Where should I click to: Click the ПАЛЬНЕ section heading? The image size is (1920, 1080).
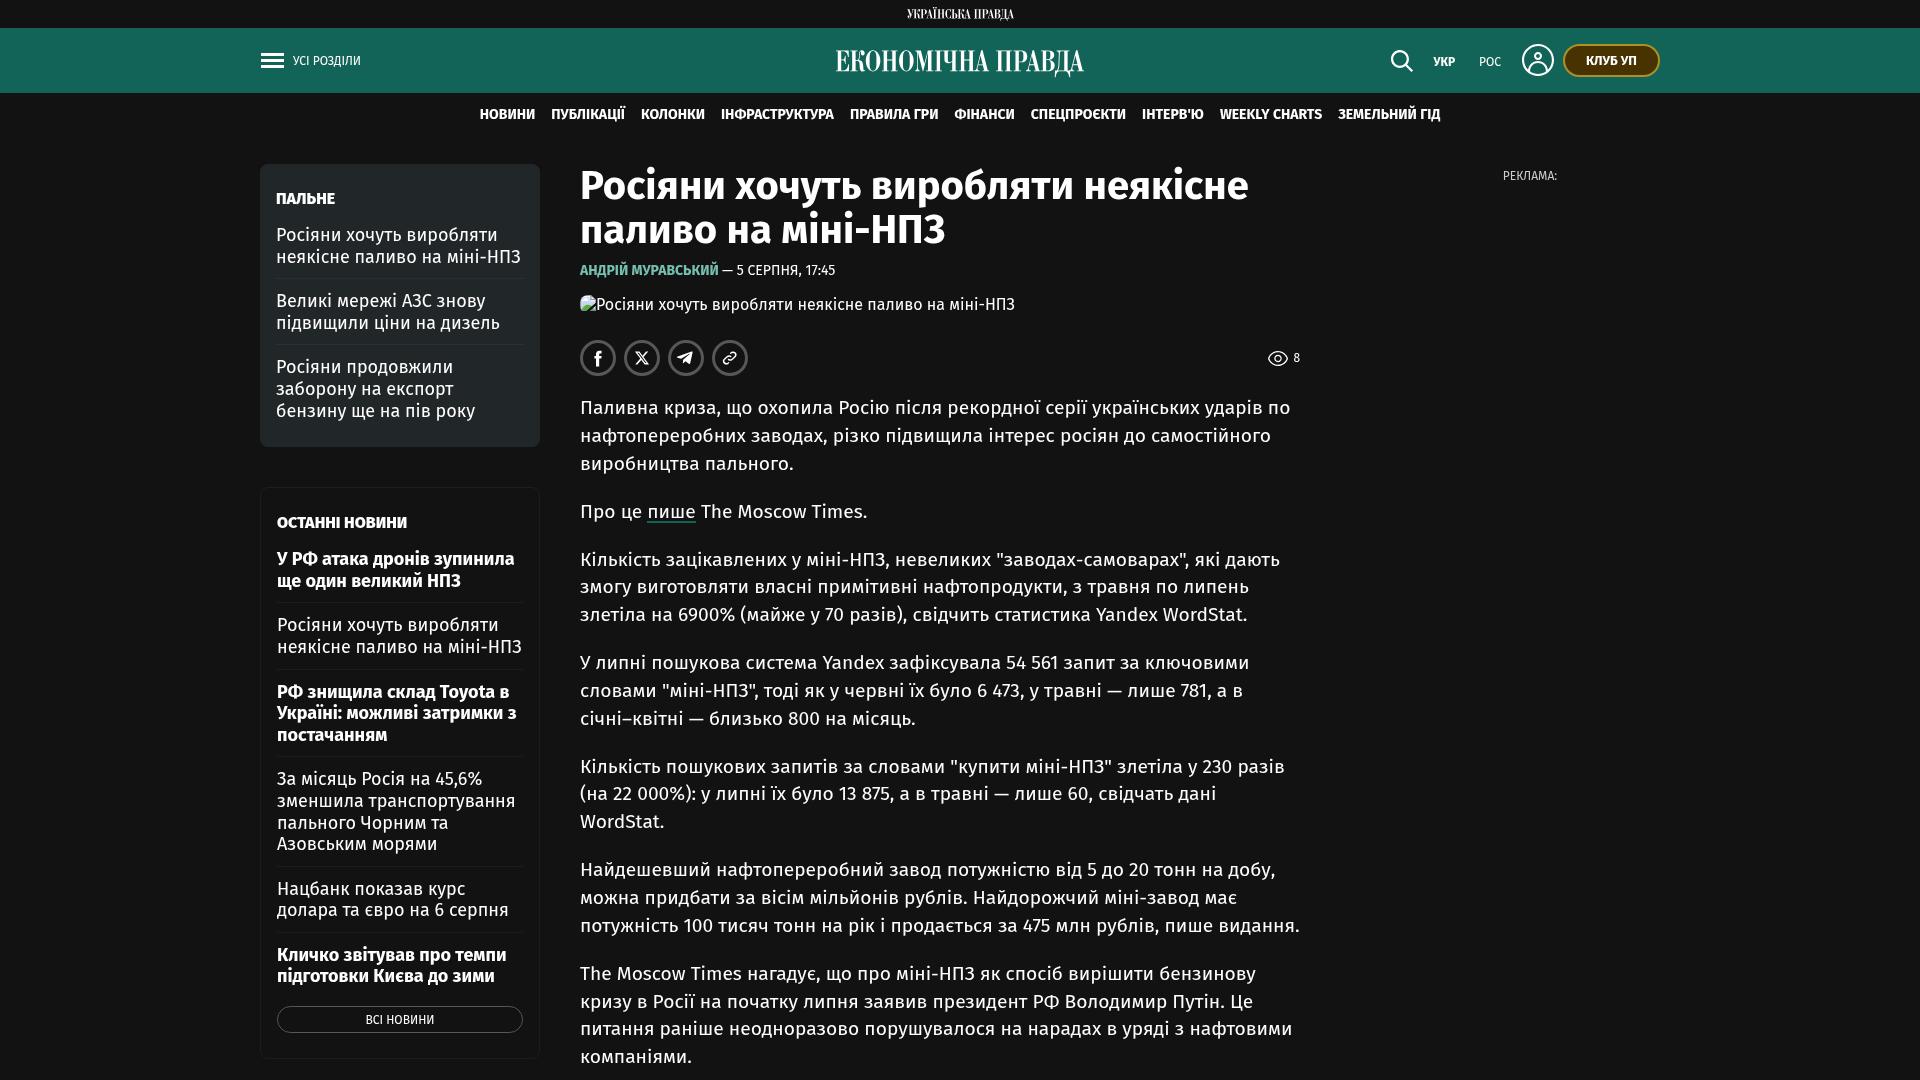pyautogui.click(x=305, y=199)
